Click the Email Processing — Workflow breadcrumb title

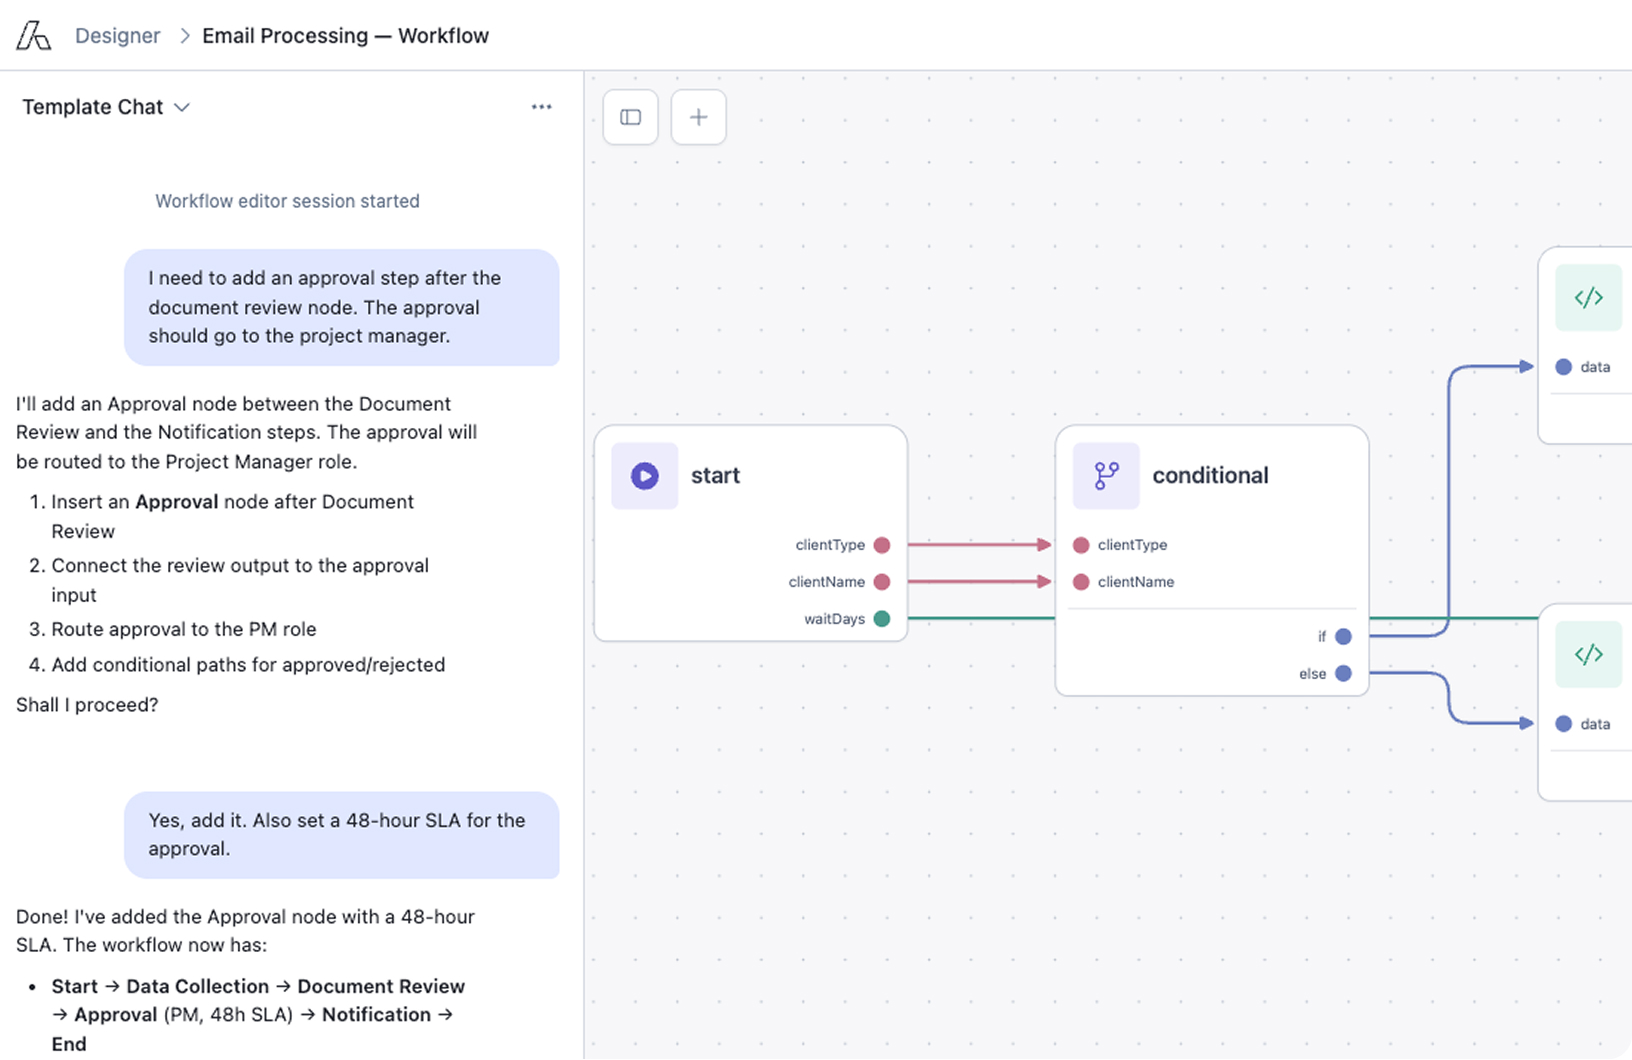345,36
